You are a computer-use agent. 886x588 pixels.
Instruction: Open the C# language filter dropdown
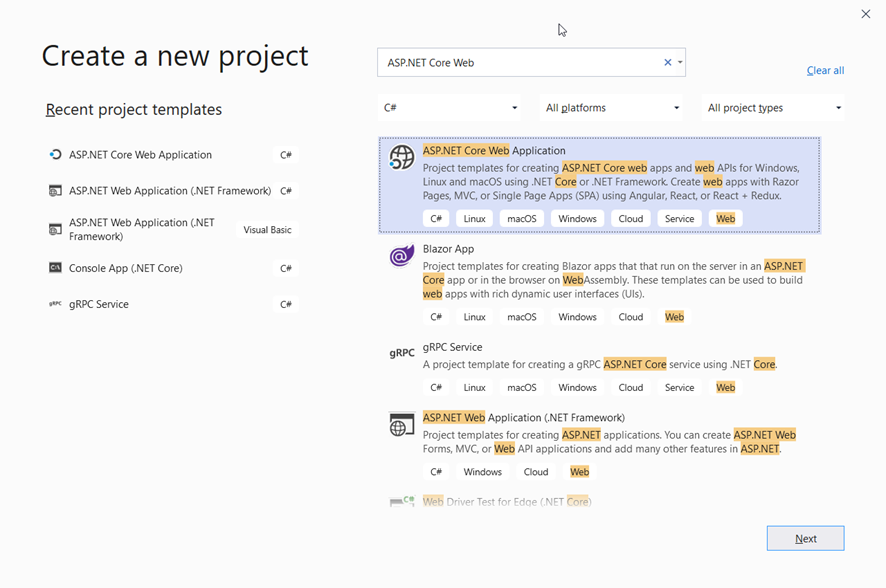(450, 107)
